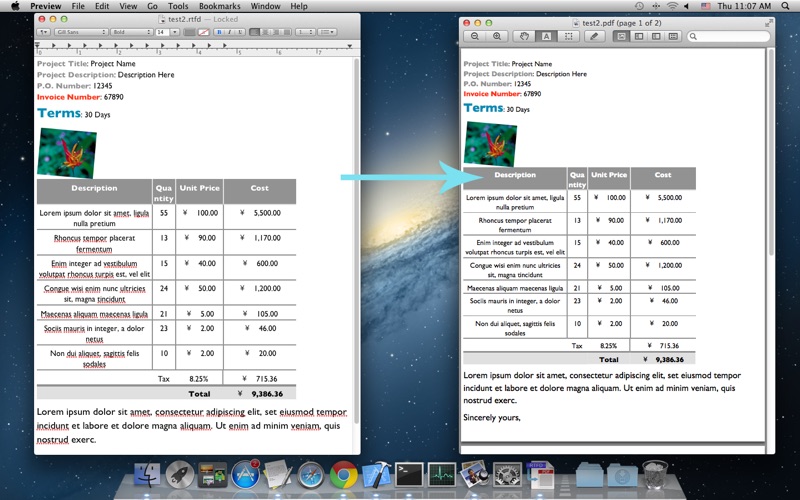Open Spotlight search in the menu bar
This screenshot has width=800, height=500.
click(786, 6)
